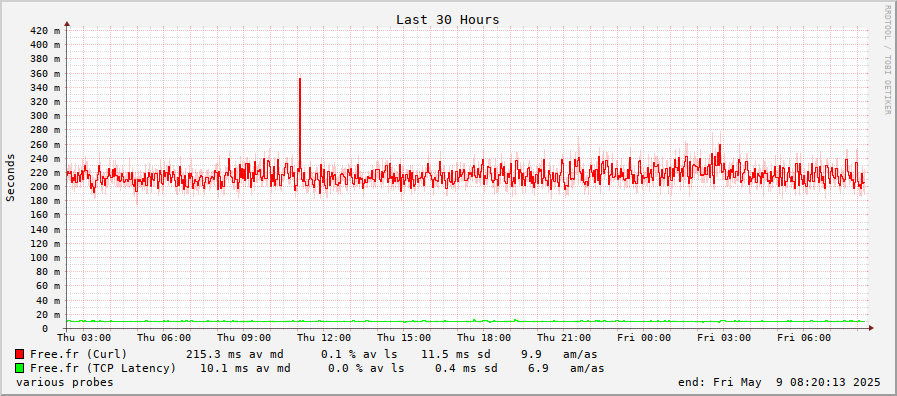Image resolution: width=897 pixels, height=396 pixels.
Task: Click the 'Thu 09:00' x-axis label
Action: tap(244, 338)
